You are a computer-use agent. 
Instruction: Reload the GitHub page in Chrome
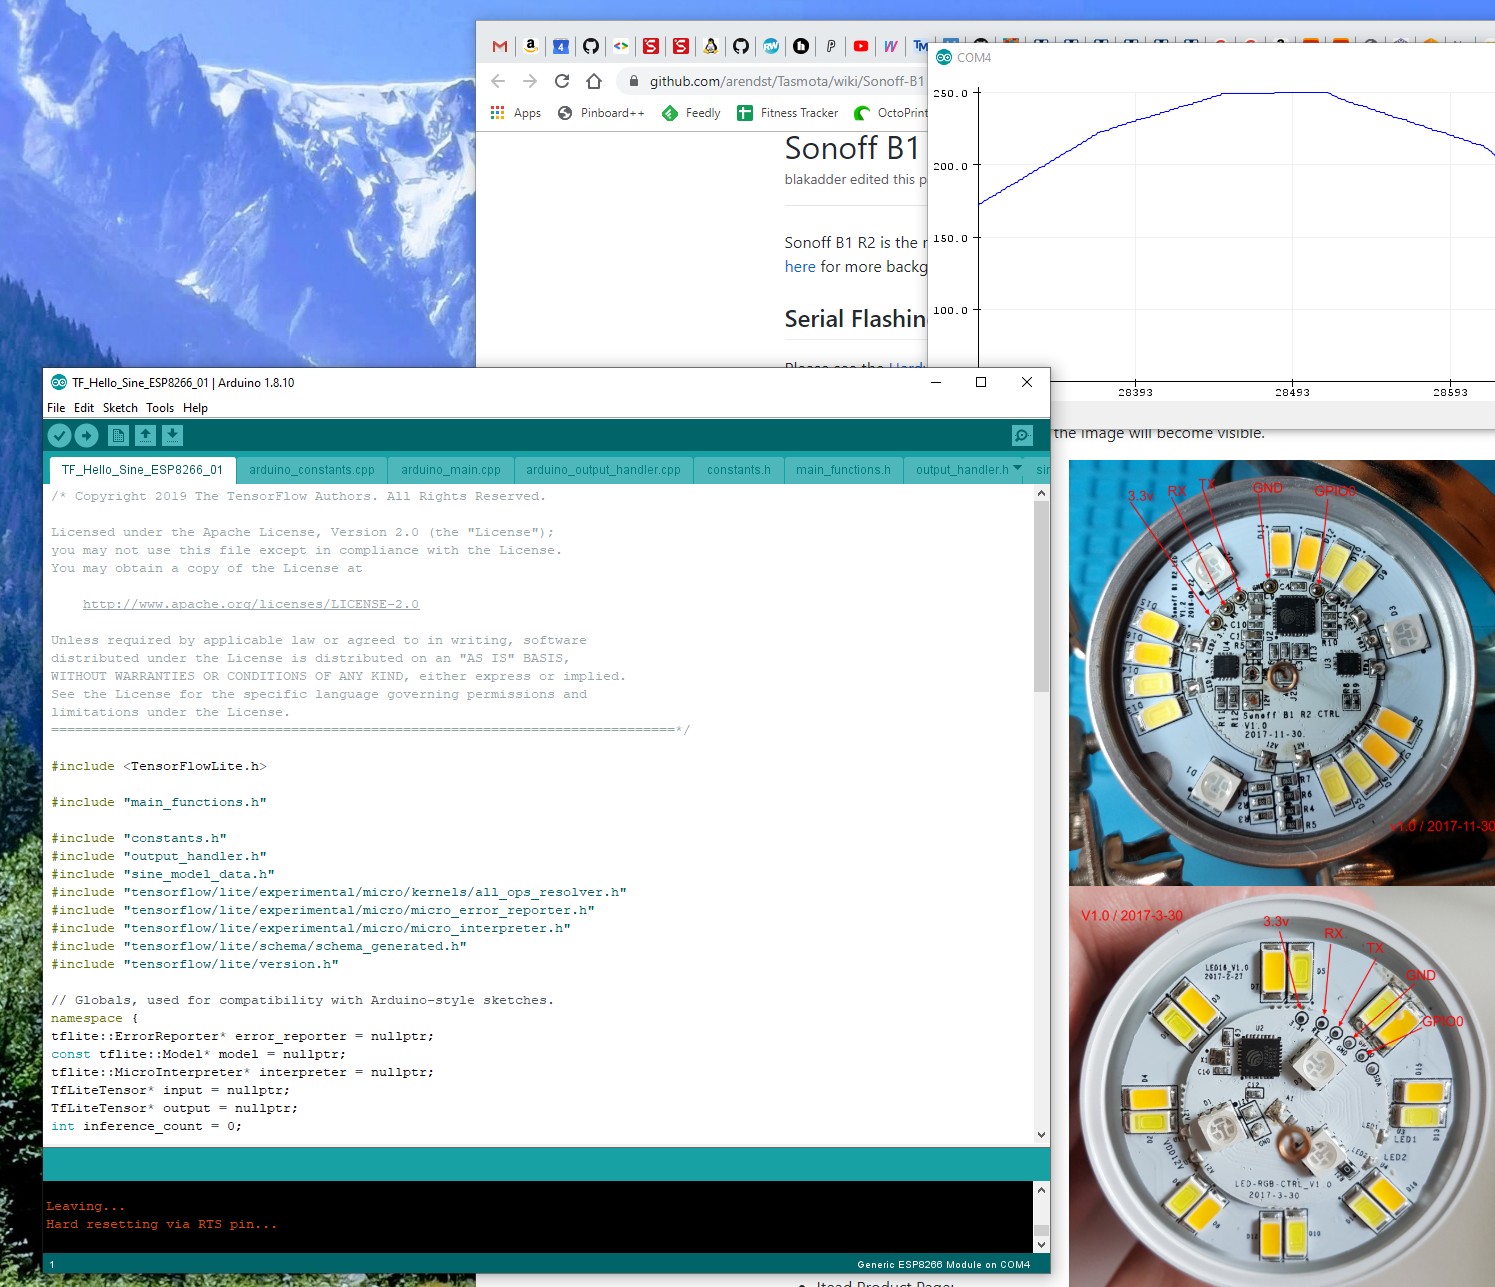click(562, 81)
